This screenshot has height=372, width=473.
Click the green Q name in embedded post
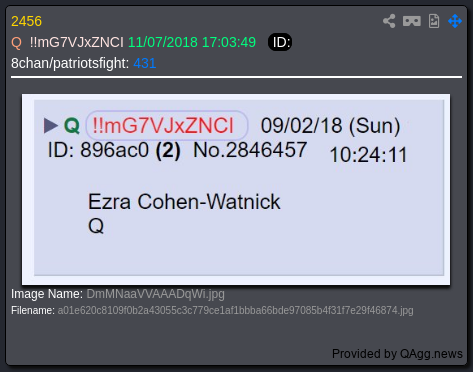pos(72,126)
